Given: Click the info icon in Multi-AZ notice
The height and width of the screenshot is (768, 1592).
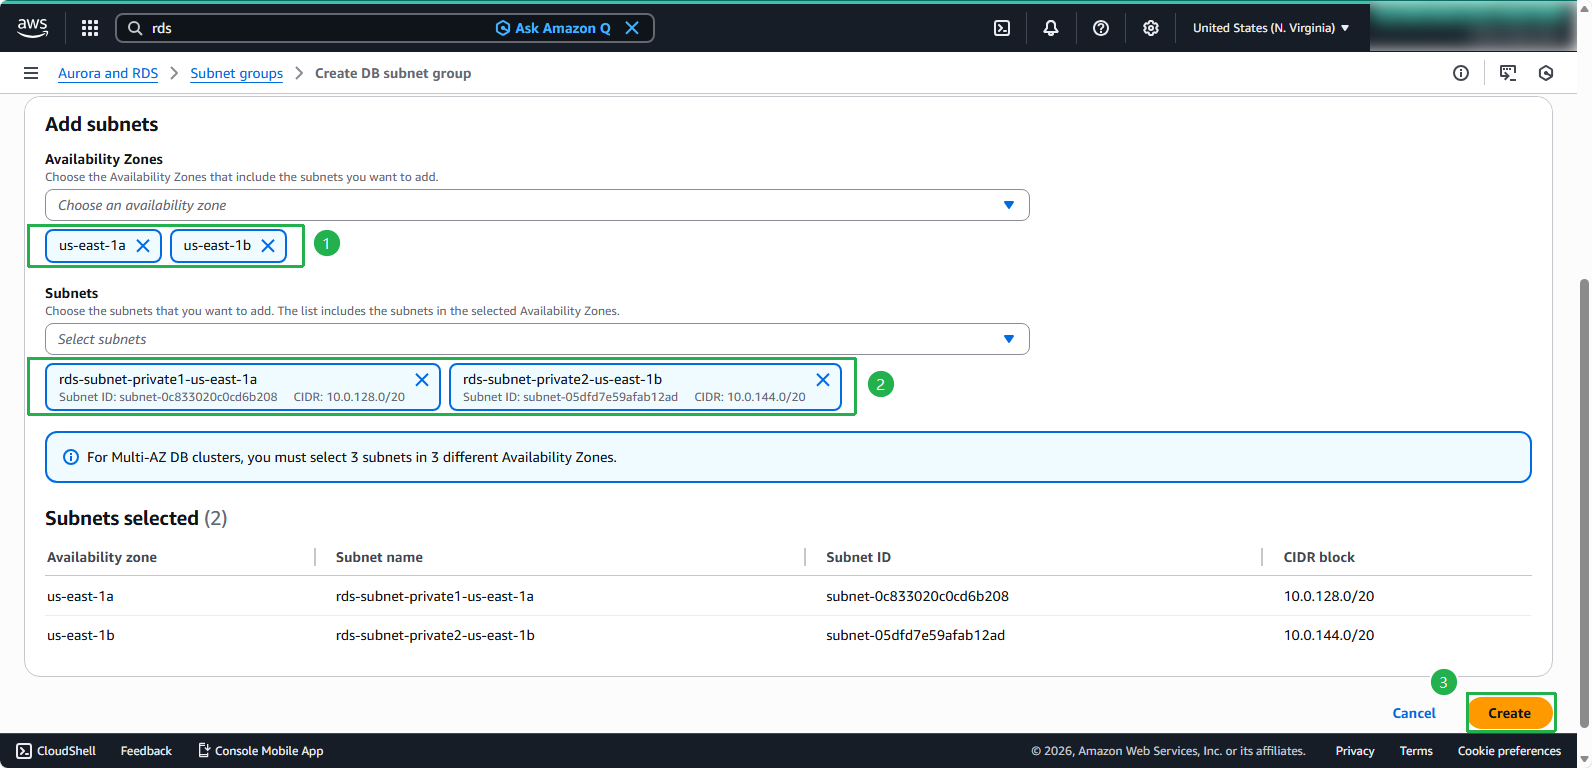Looking at the screenshot, I should coord(71,457).
